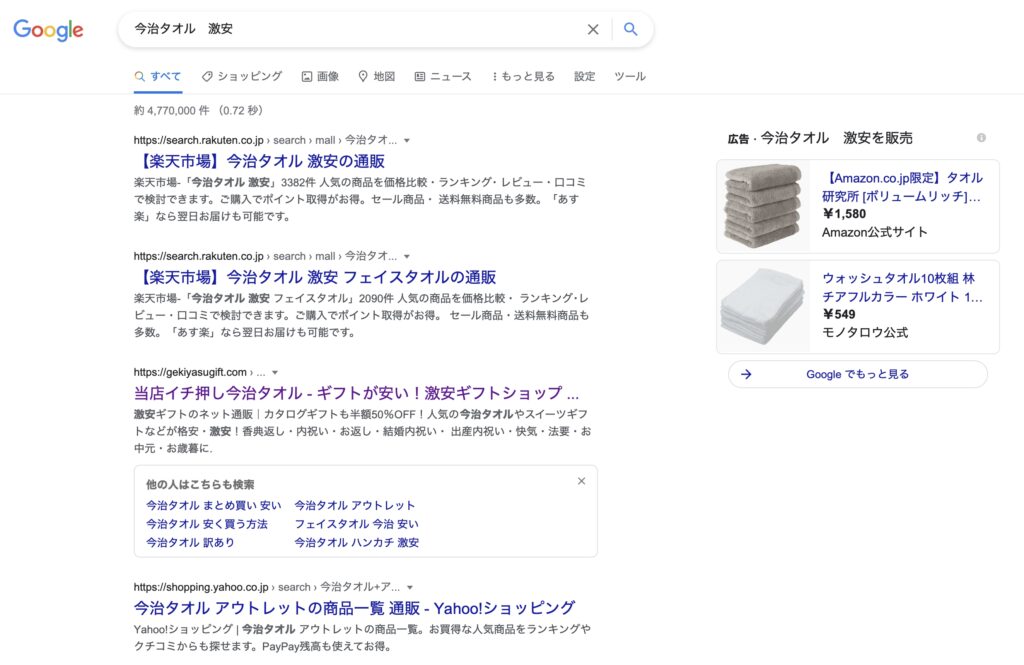Close the 他の人はこちらも検索 box
The width and height of the screenshot is (1024, 665).
pyautogui.click(x=581, y=481)
